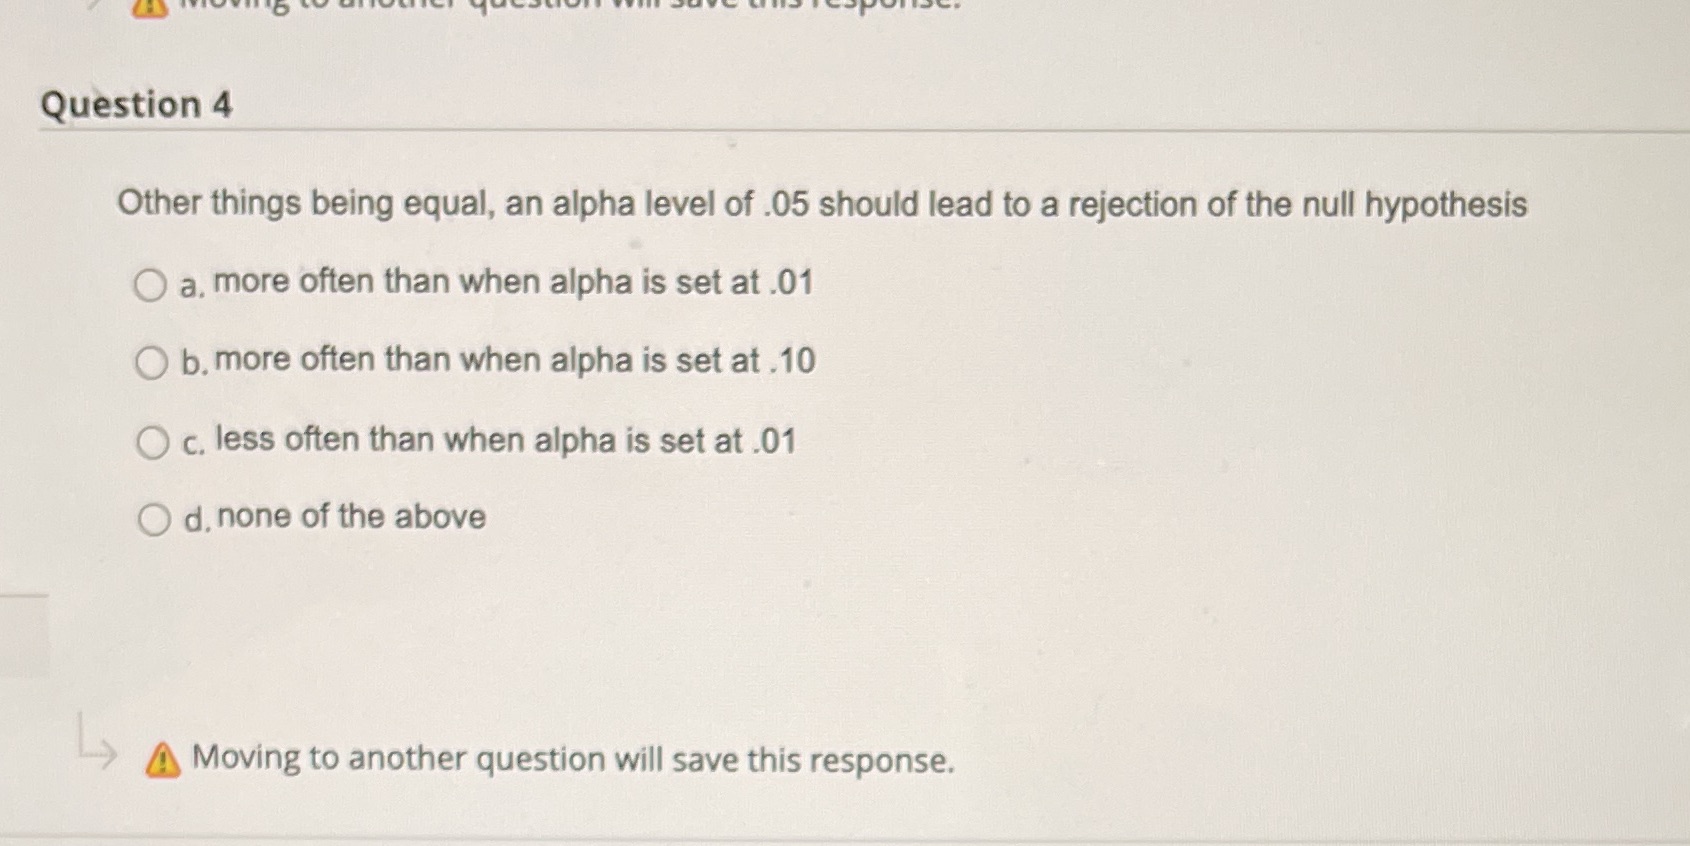Select answer a, more often than alpha .01

pos(150,284)
